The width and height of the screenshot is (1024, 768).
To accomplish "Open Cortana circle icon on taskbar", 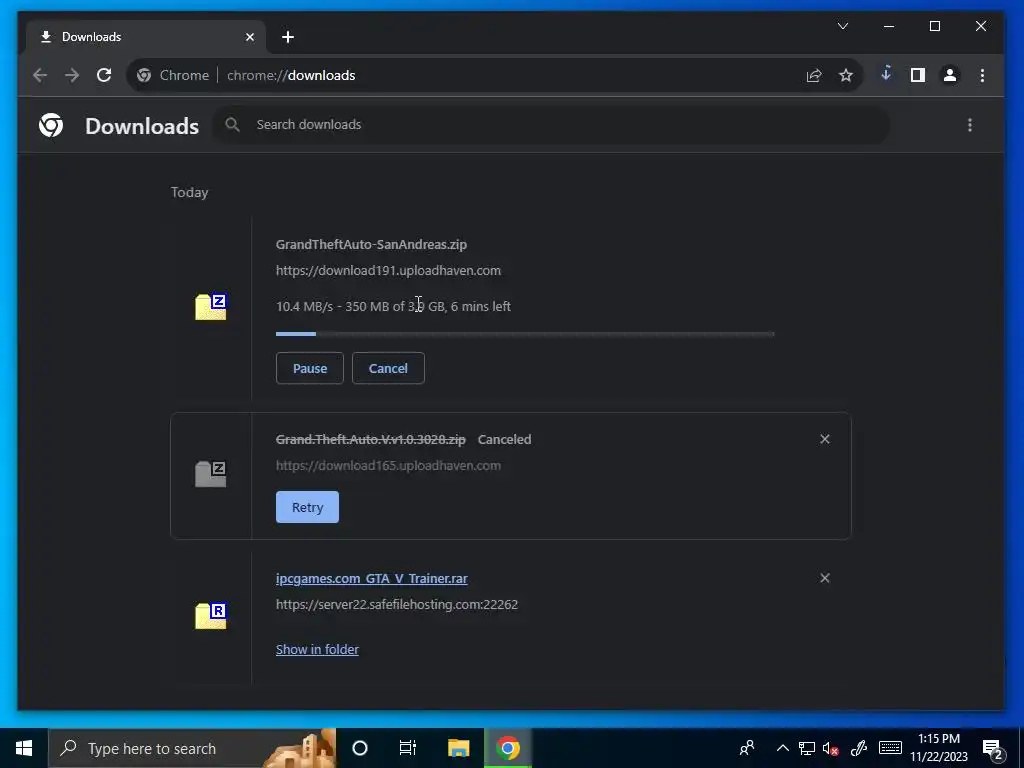I will point(360,748).
